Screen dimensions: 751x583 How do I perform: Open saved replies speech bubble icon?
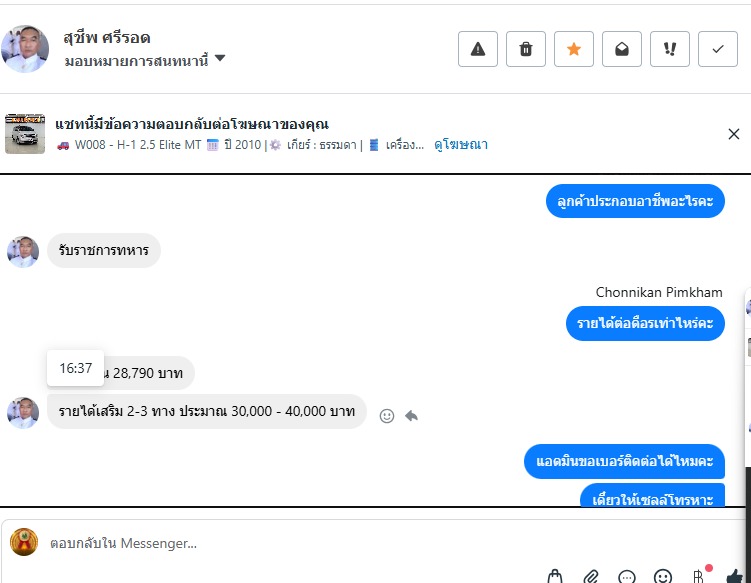(627, 576)
